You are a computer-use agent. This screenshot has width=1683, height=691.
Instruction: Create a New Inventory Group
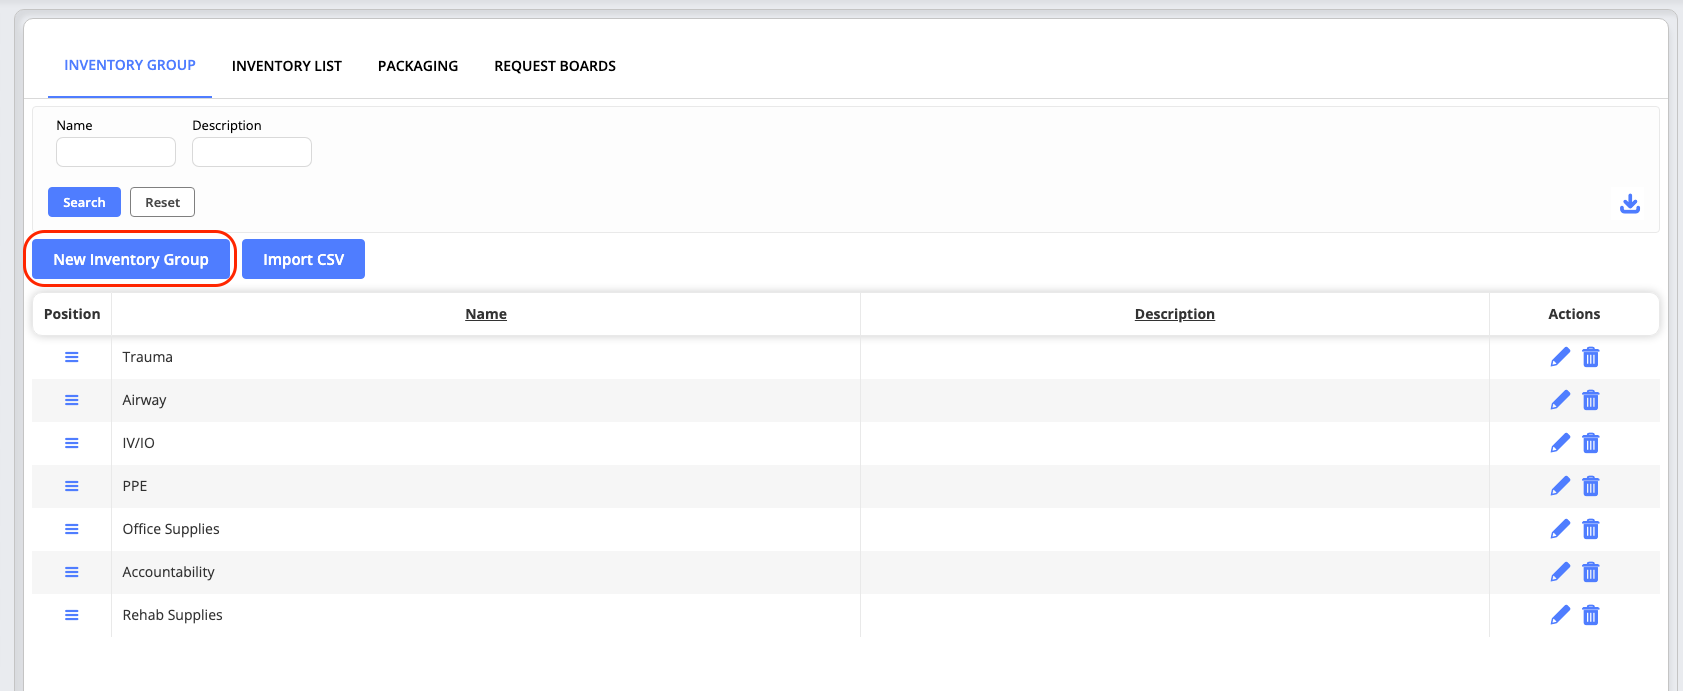[x=131, y=259]
